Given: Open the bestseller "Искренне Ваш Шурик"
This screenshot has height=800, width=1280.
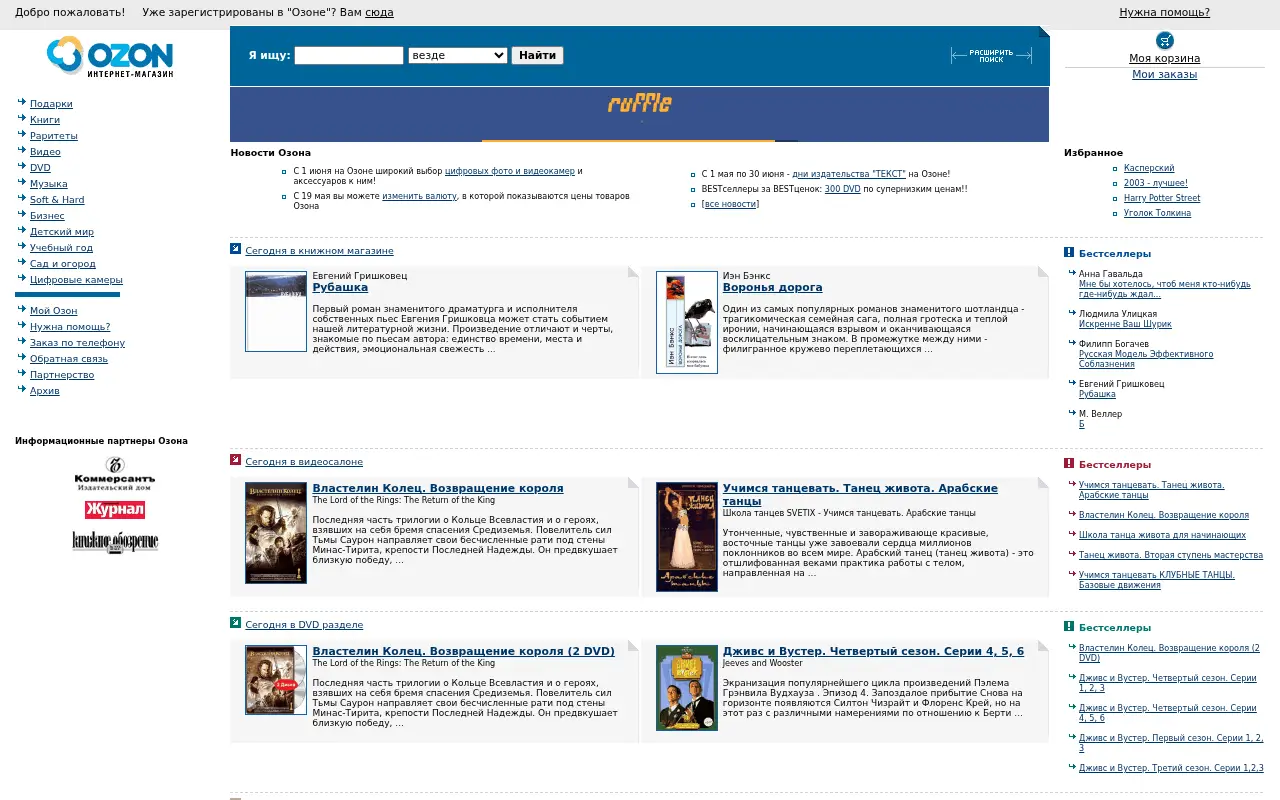Looking at the screenshot, I should (x=1125, y=324).
